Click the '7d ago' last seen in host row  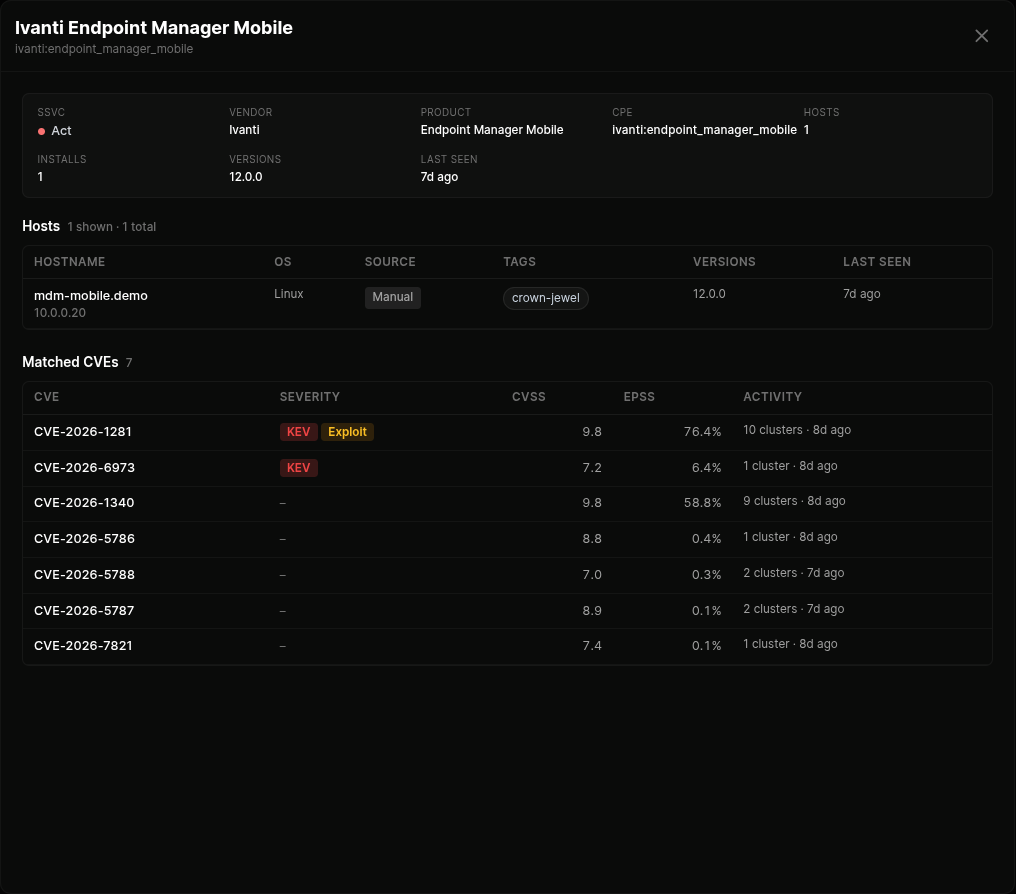[862, 294]
